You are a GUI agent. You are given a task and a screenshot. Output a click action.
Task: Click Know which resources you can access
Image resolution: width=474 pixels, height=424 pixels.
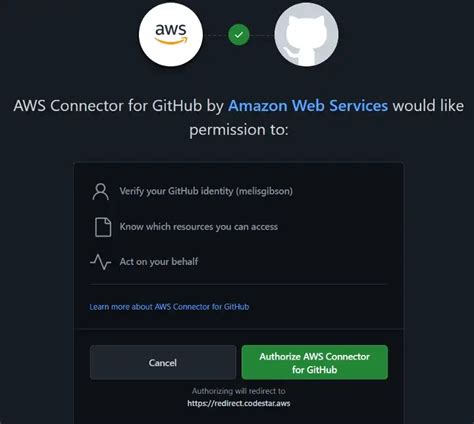tap(199, 227)
